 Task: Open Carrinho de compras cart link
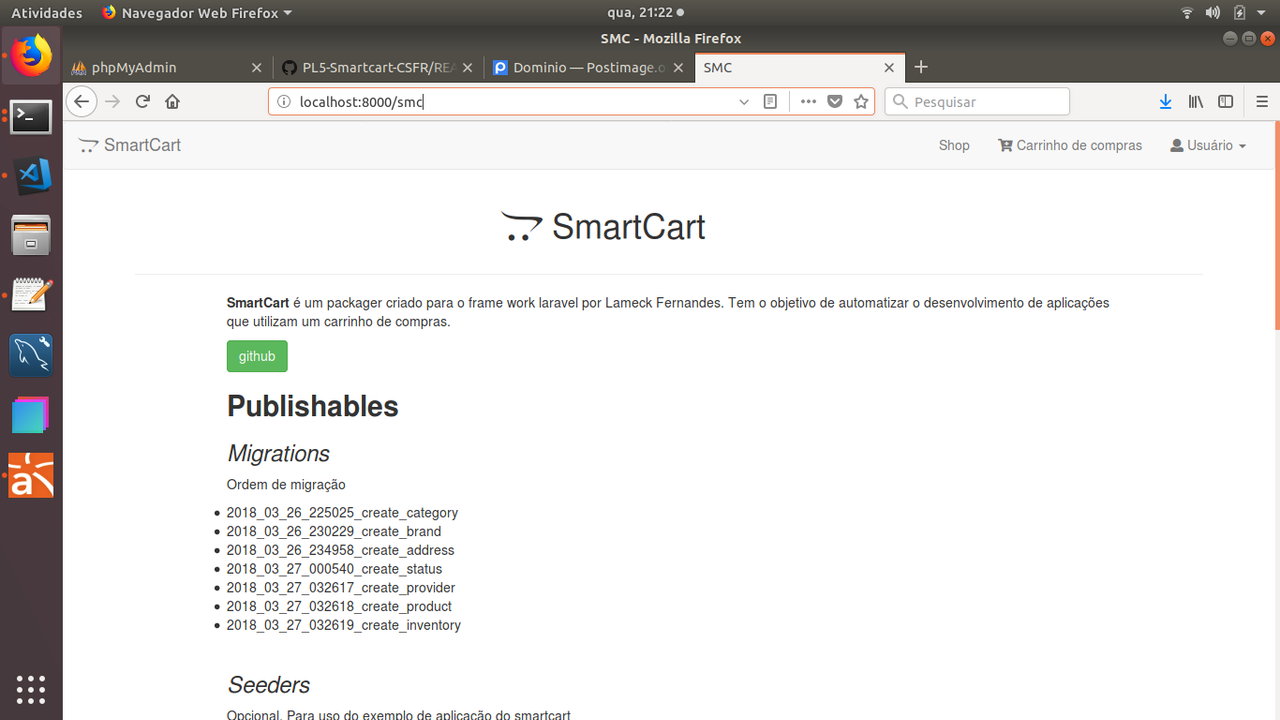click(x=1070, y=145)
